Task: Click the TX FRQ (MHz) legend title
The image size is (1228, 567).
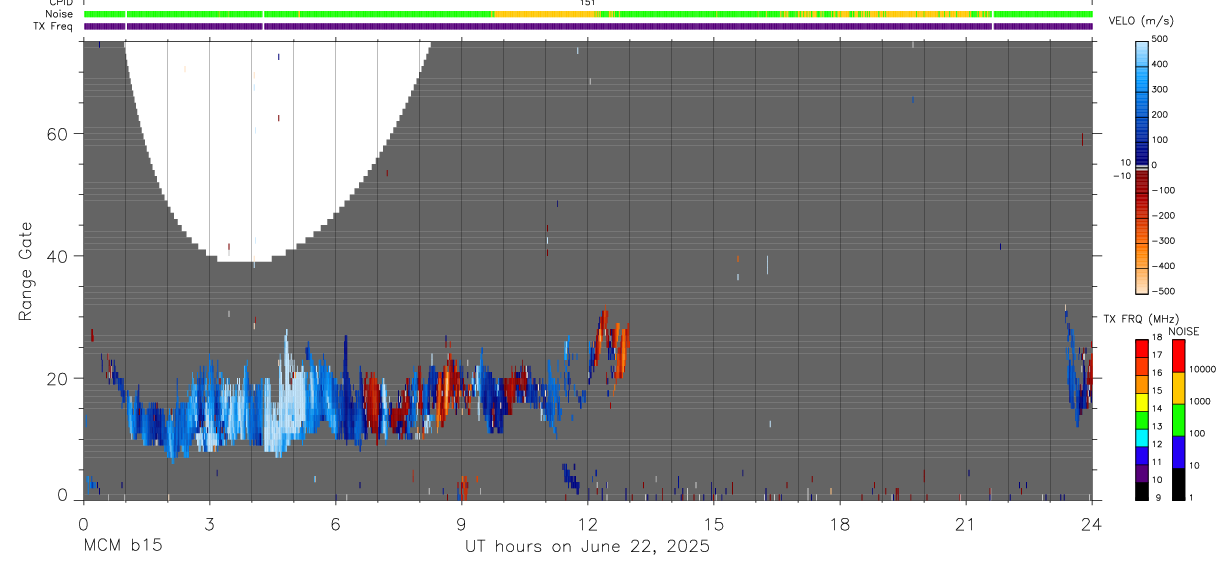Action: click(1139, 318)
